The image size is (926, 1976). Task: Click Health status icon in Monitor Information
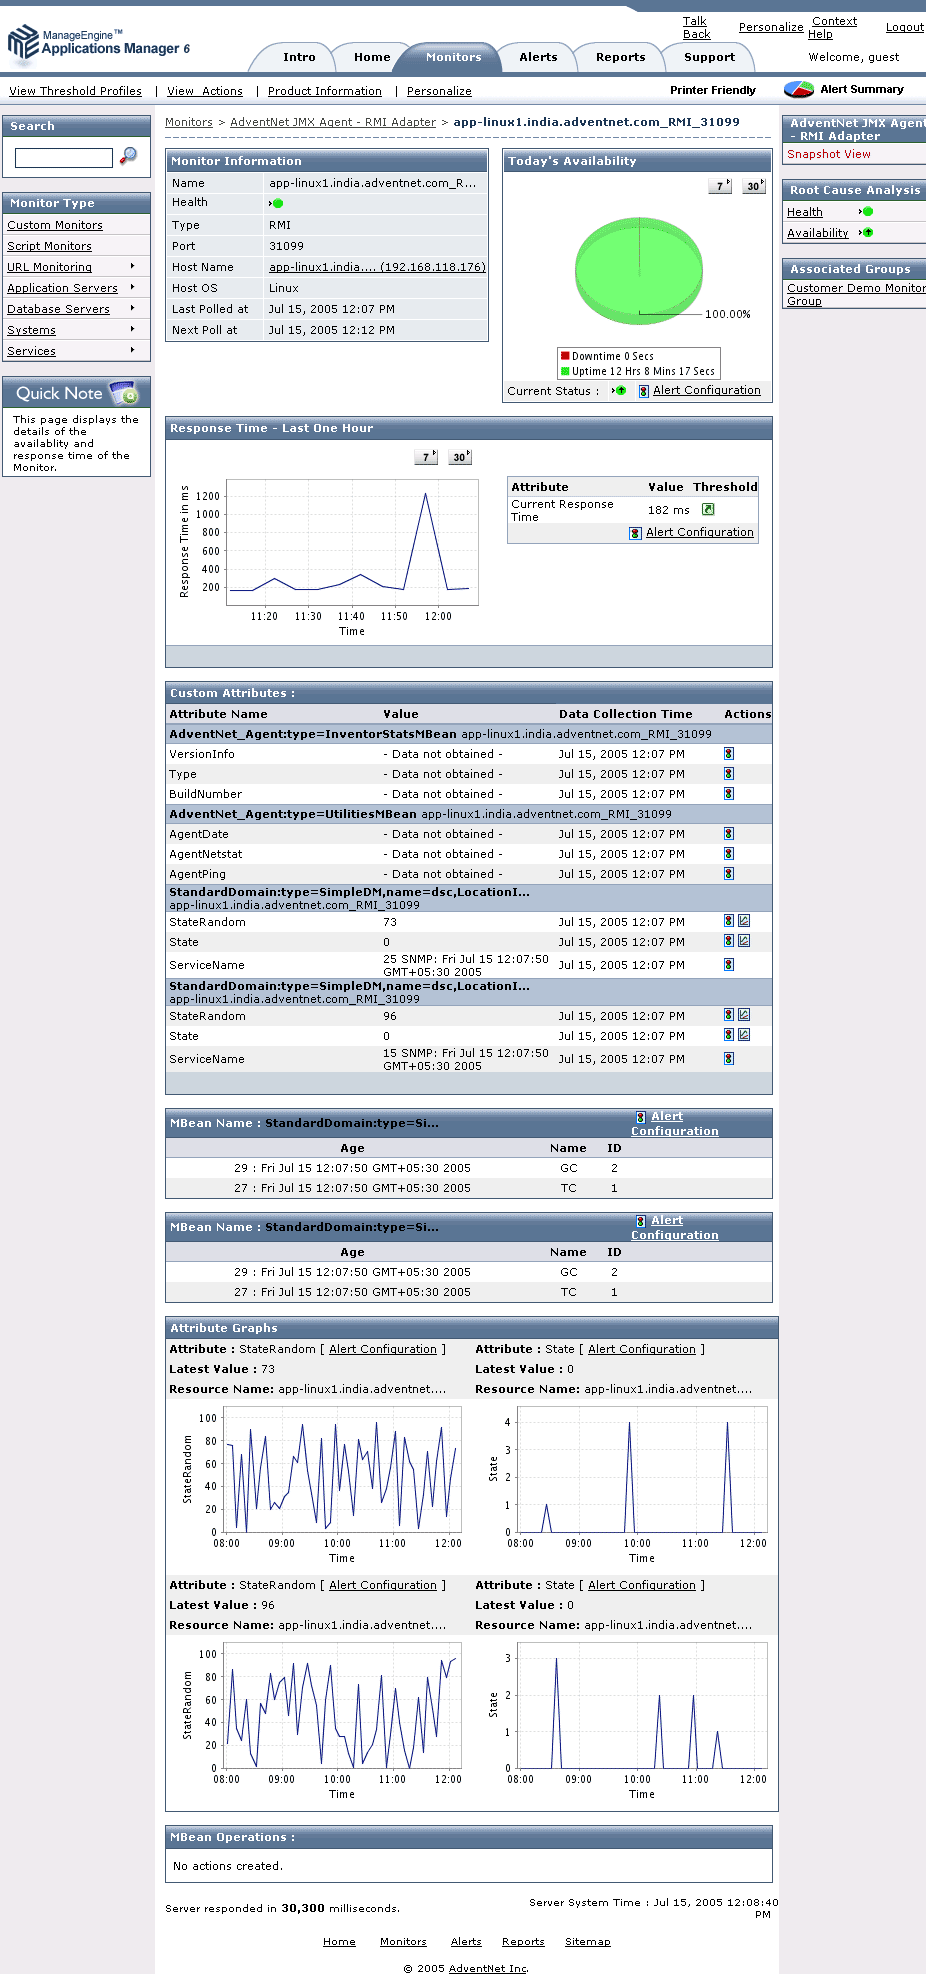point(277,203)
